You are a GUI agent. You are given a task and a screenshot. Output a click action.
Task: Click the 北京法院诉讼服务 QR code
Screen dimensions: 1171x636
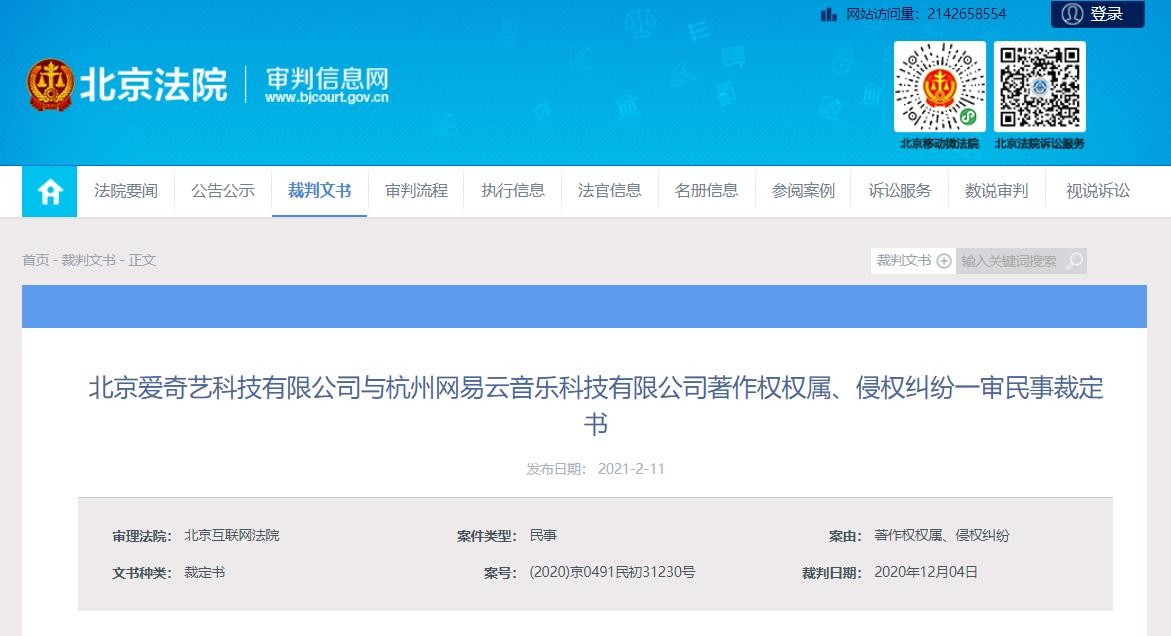tap(1039, 87)
